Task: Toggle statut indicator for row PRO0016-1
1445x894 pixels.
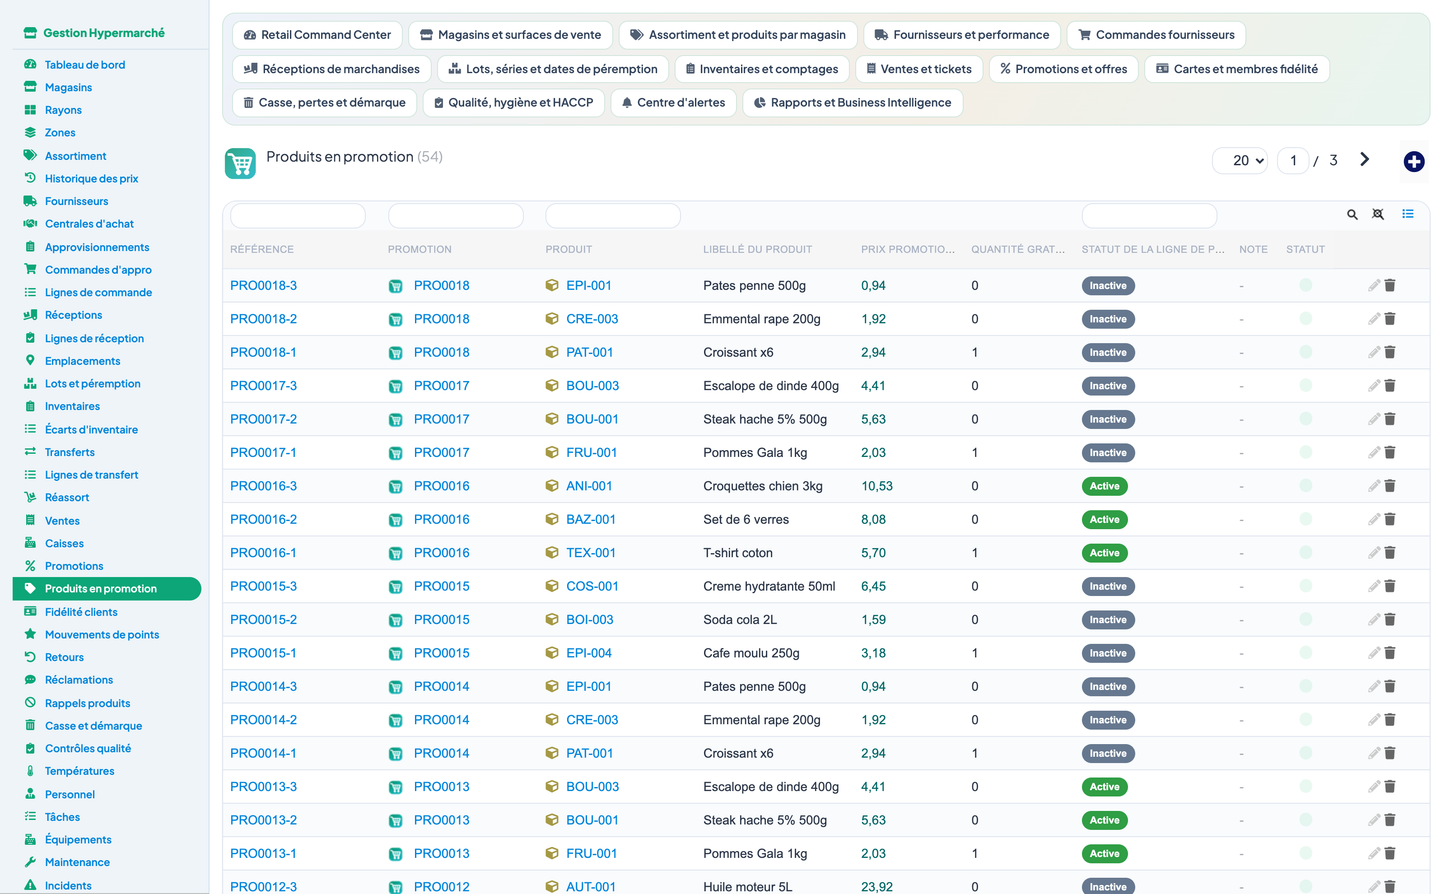Action: click(1305, 552)
